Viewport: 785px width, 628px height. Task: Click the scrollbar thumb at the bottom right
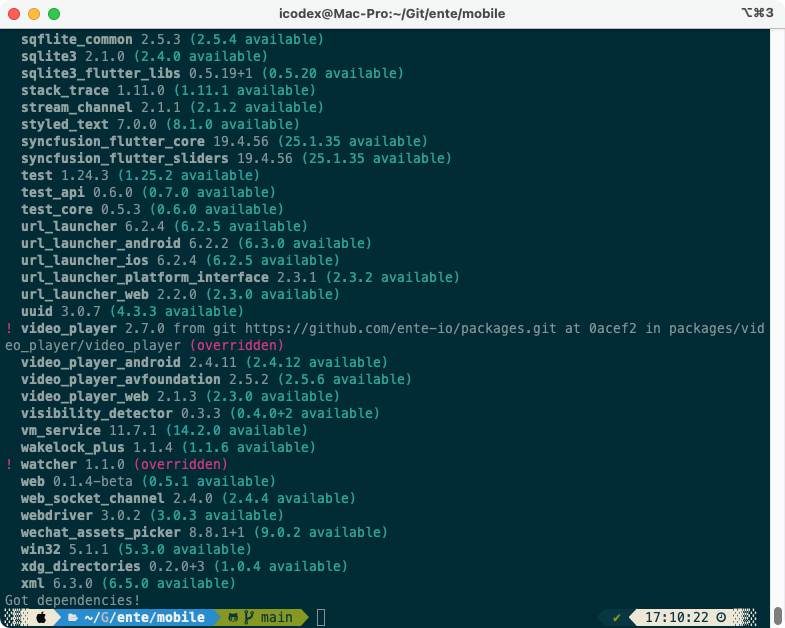click(x=778, y=614)
